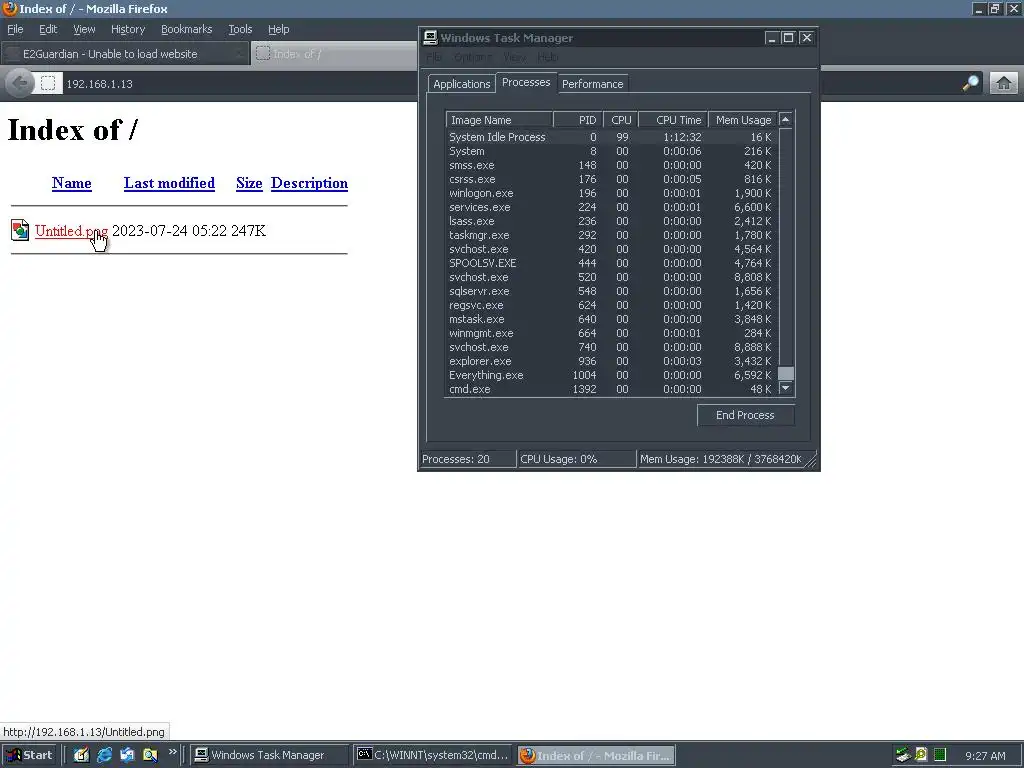The height and width of the screenshot is (768, 1024).
Task: Open the Untitled.png file link
Action: (71, 231)
